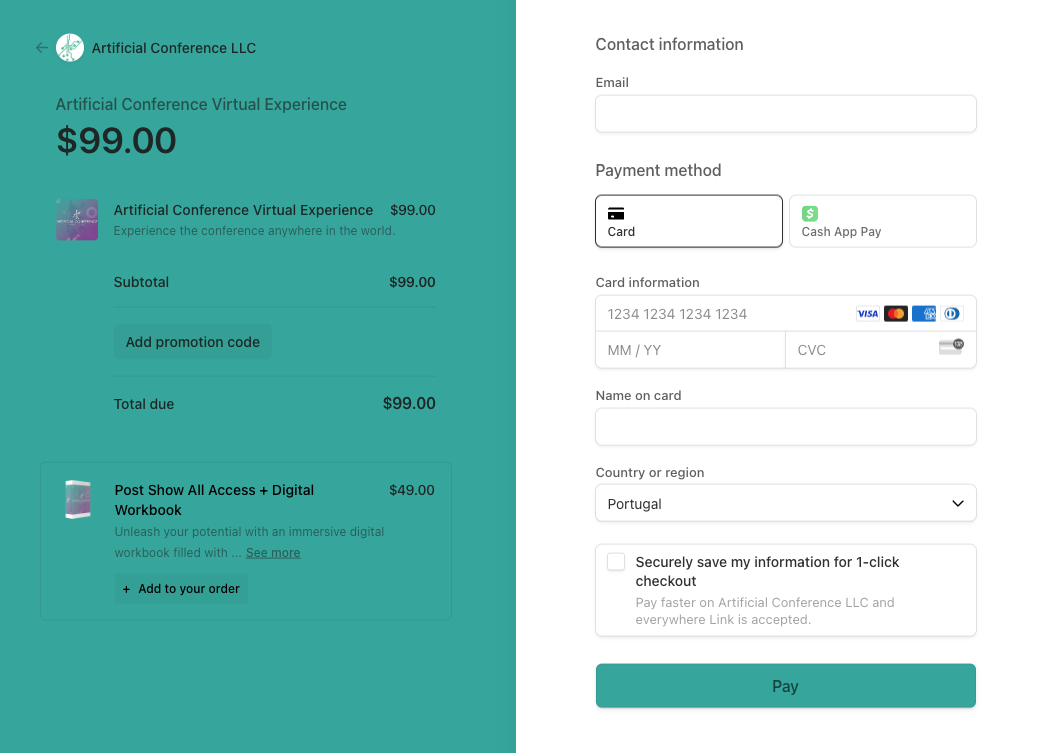Image resolution: width=1052 pixels, height=753 pixels.
Task: Enable securely save my information checkbox
Action: pyautogui.click(x=616, y=562)
